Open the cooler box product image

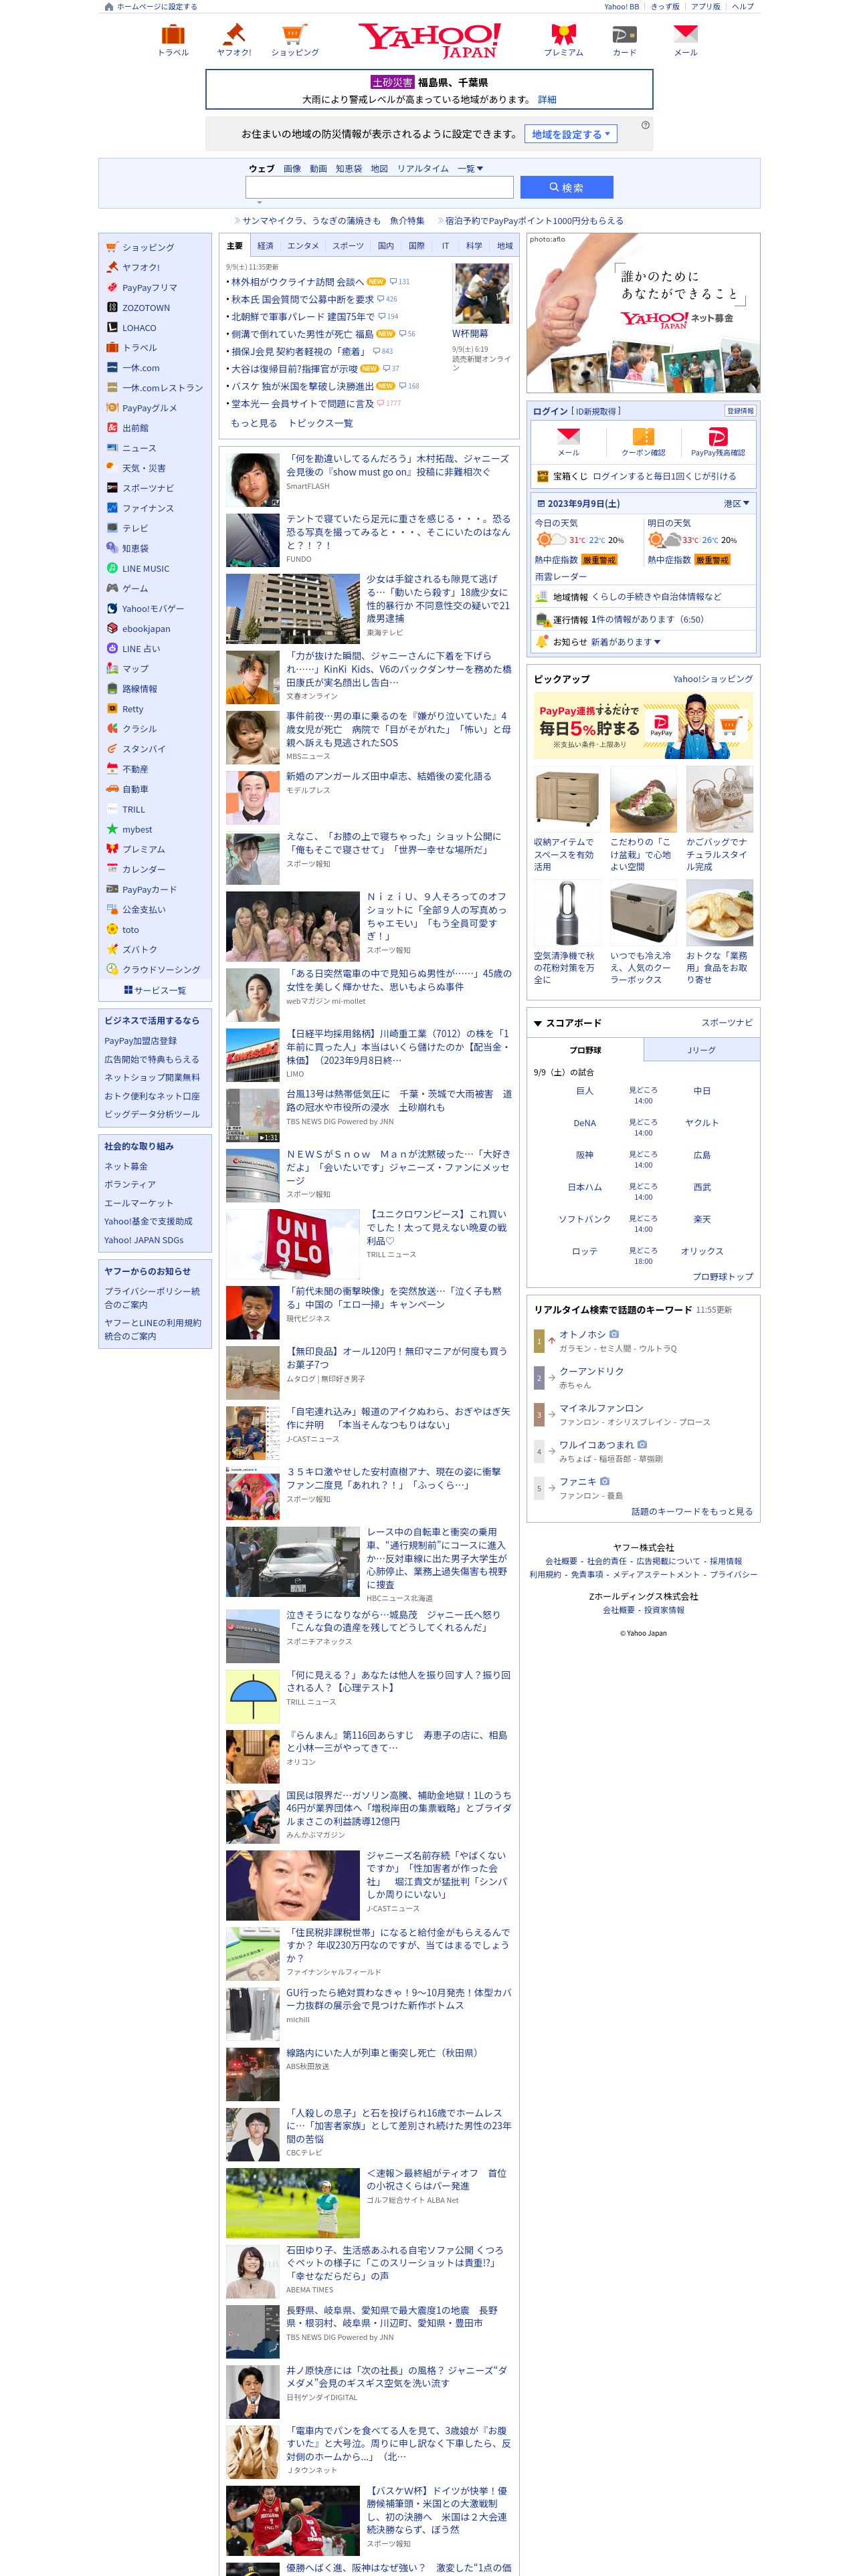coord(643,913)
